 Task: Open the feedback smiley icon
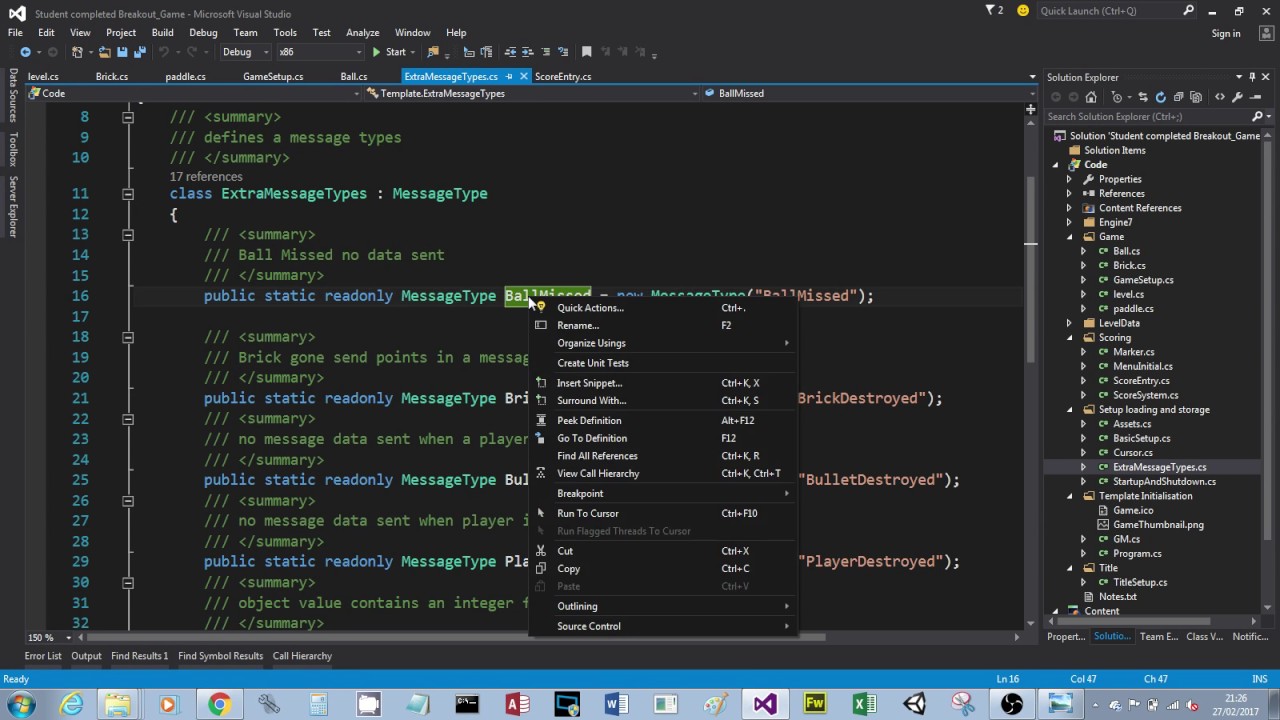point(1022,11)
